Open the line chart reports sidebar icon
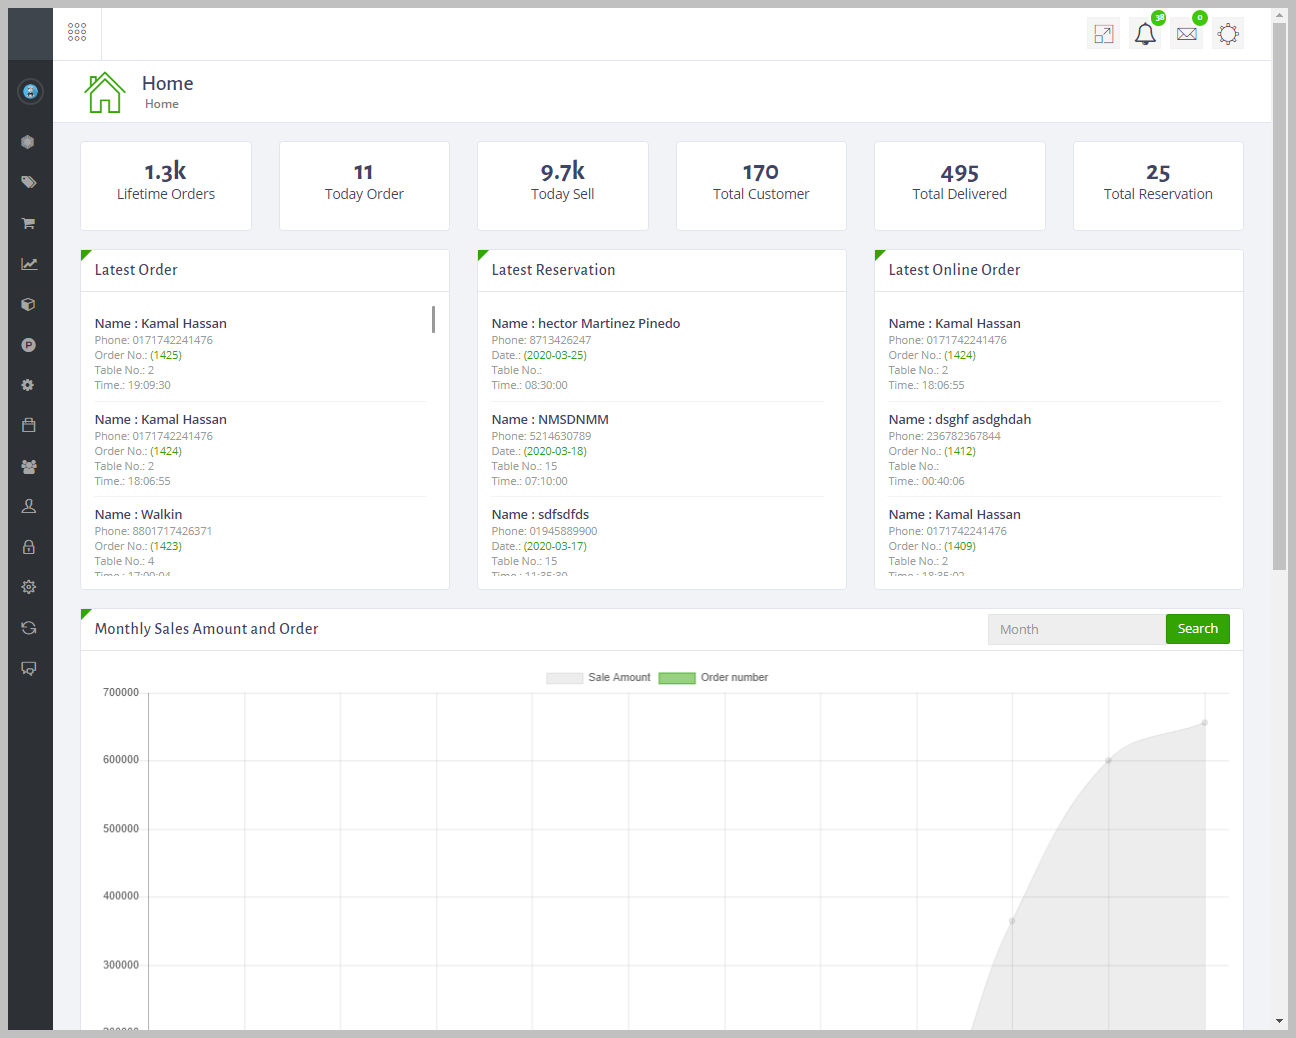The image size is (1296, 1038). [29, 264]
